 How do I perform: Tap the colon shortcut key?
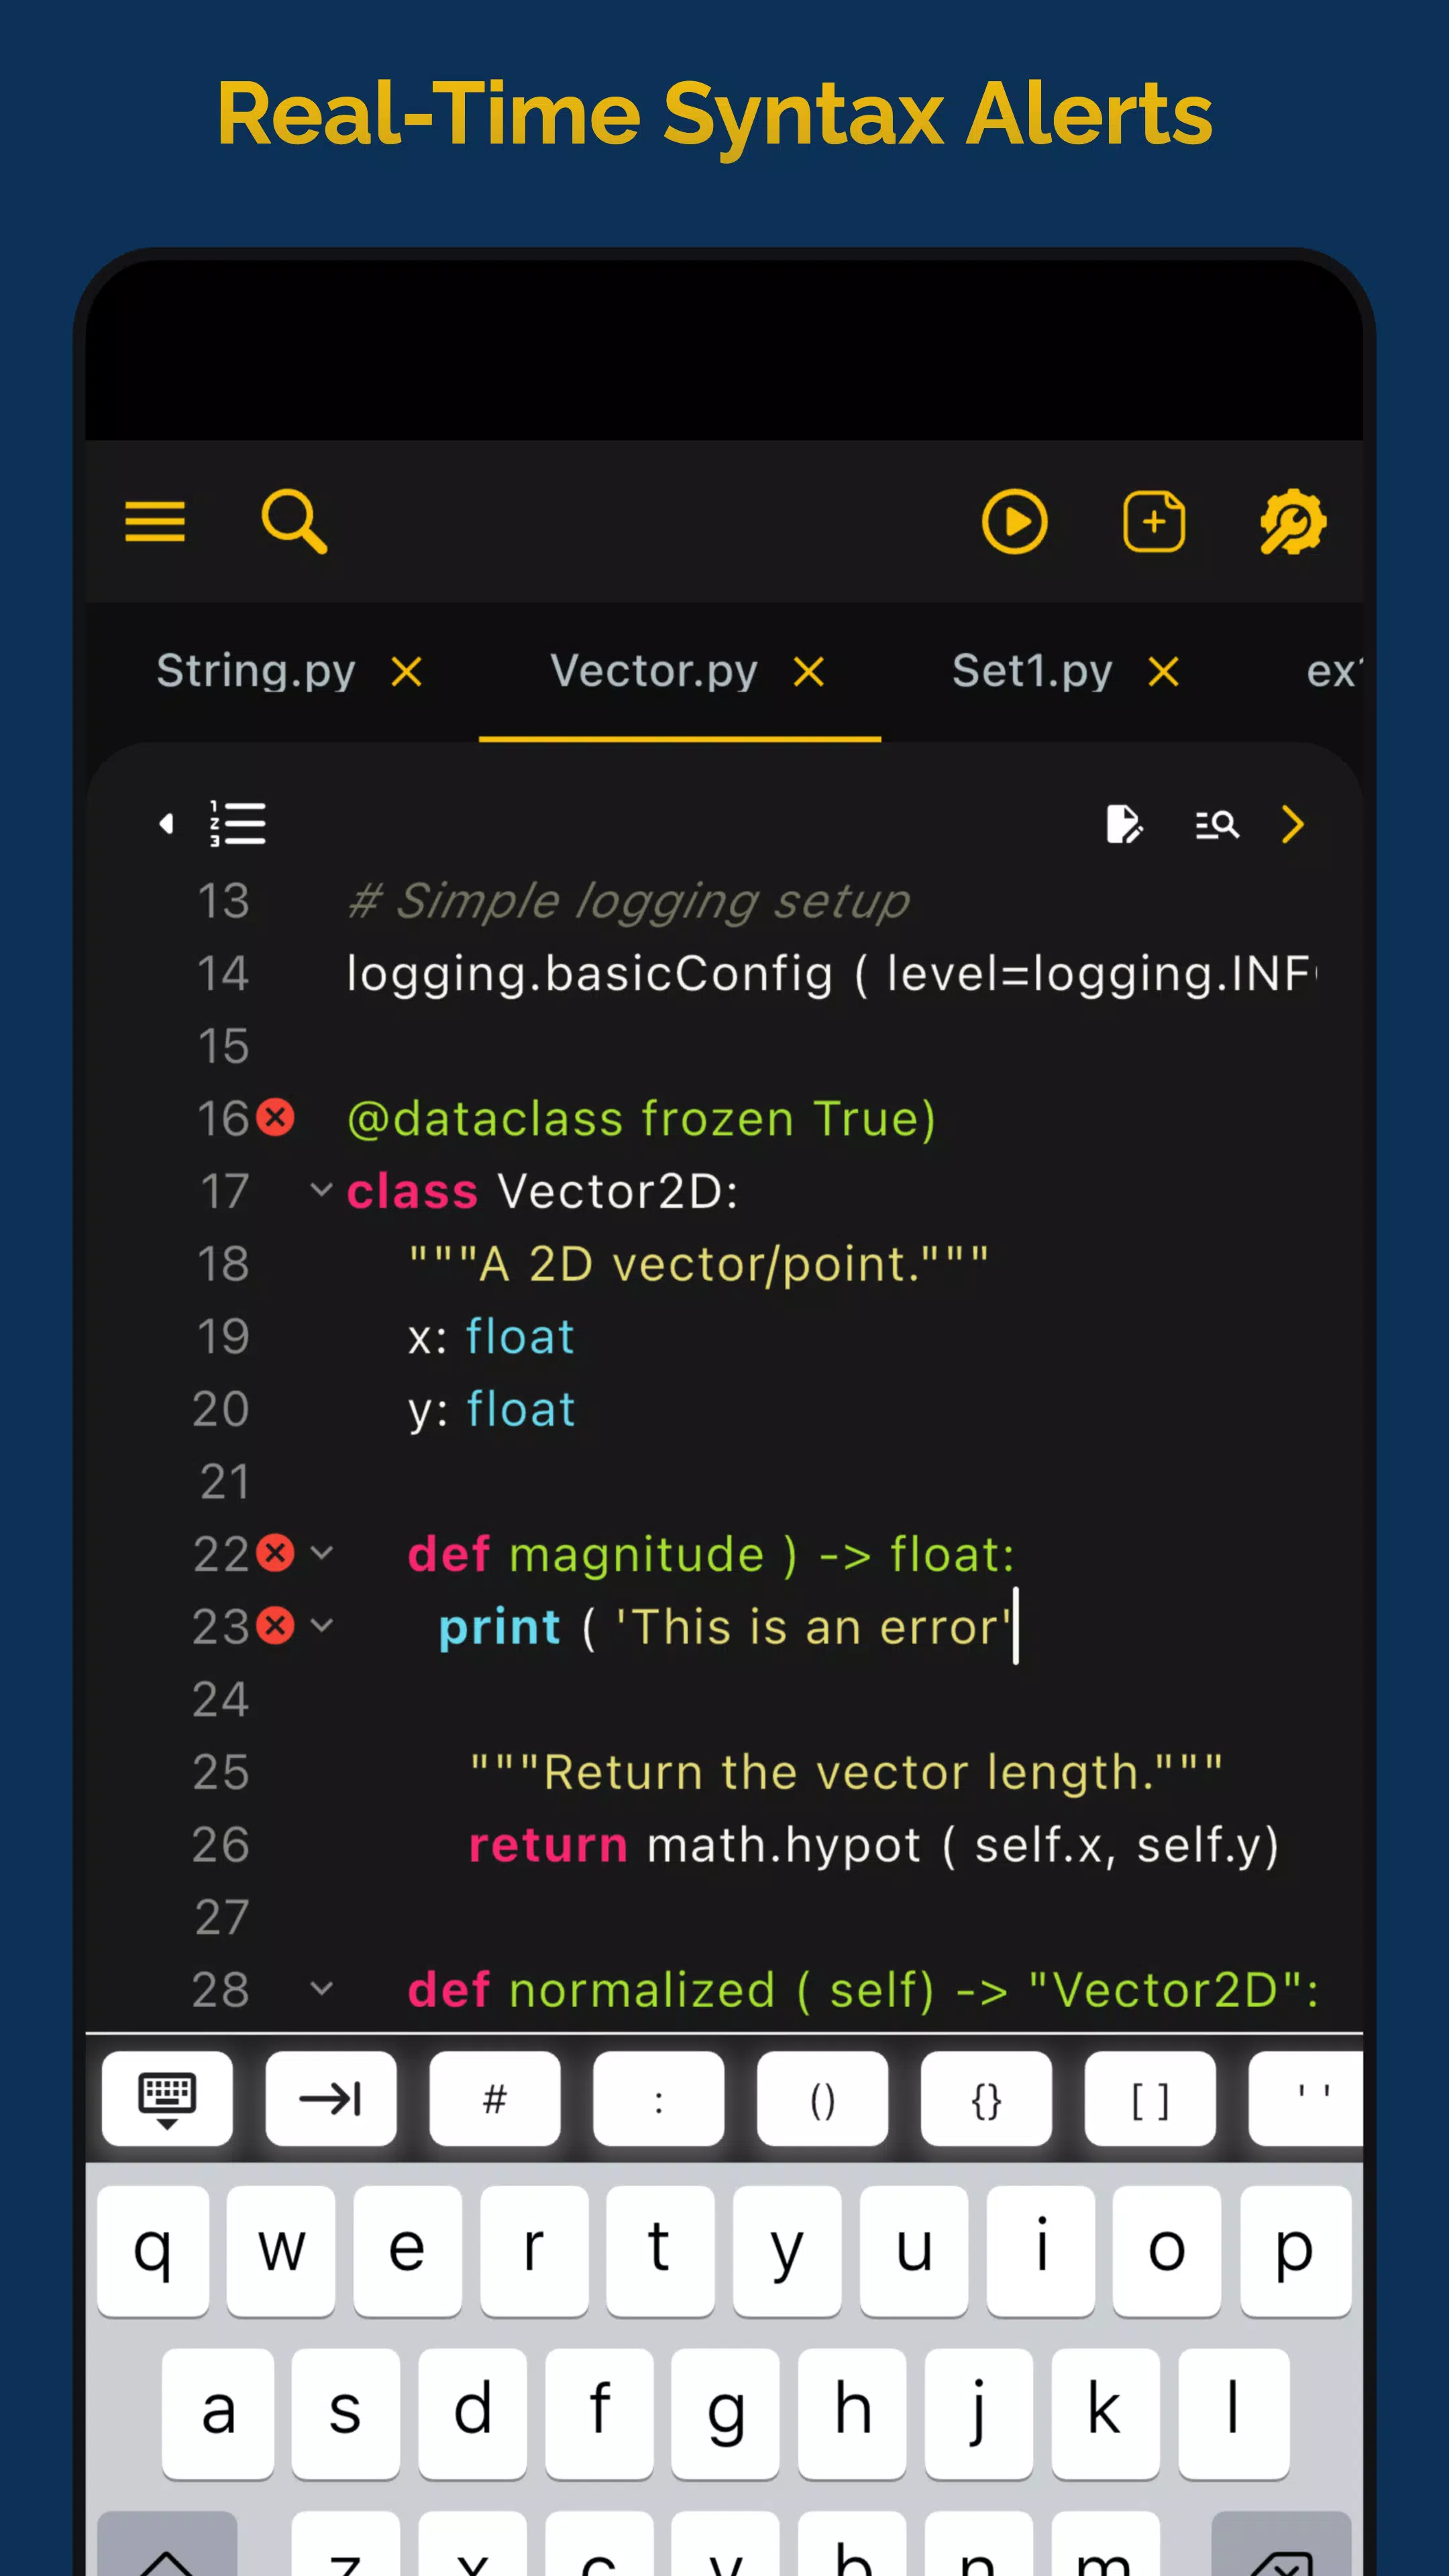tap(658, 2099)
